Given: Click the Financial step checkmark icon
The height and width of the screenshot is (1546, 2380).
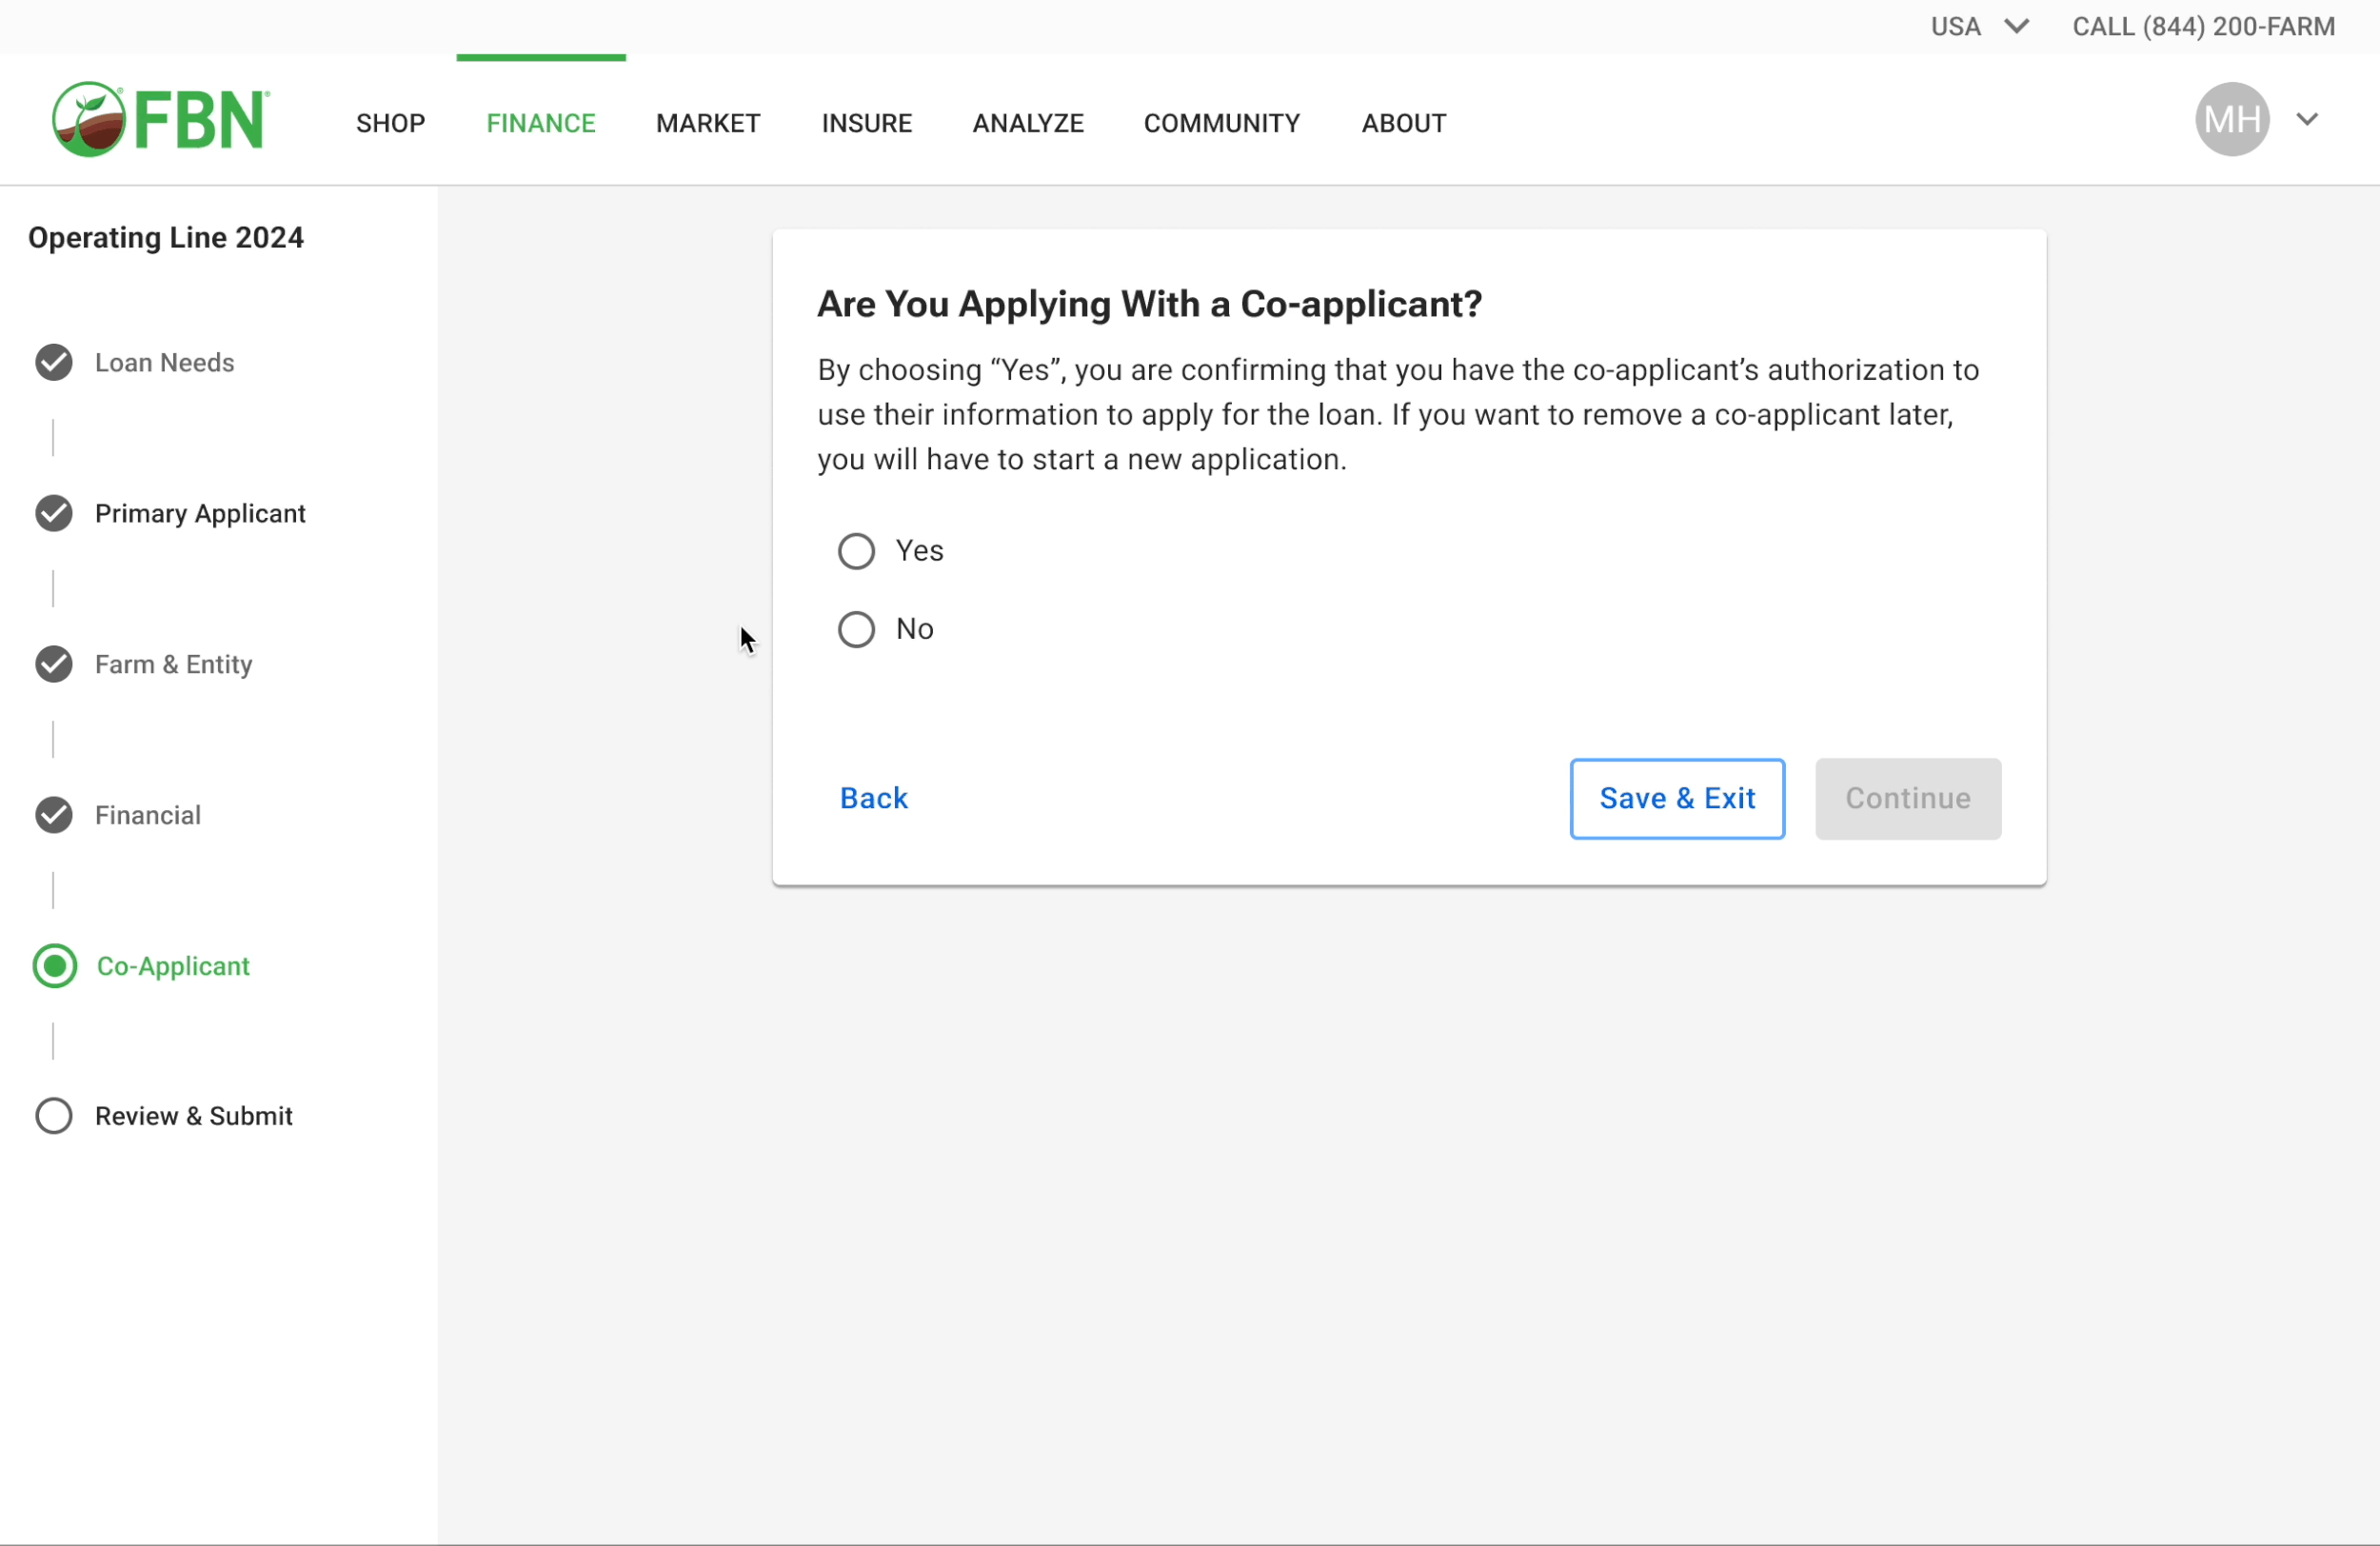Looking at the screenshot, I should pos(54,815).
